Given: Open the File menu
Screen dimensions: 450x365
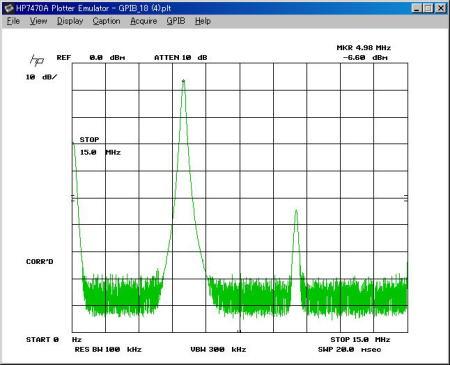Looking at the screenshot, I should coord(13,21).
